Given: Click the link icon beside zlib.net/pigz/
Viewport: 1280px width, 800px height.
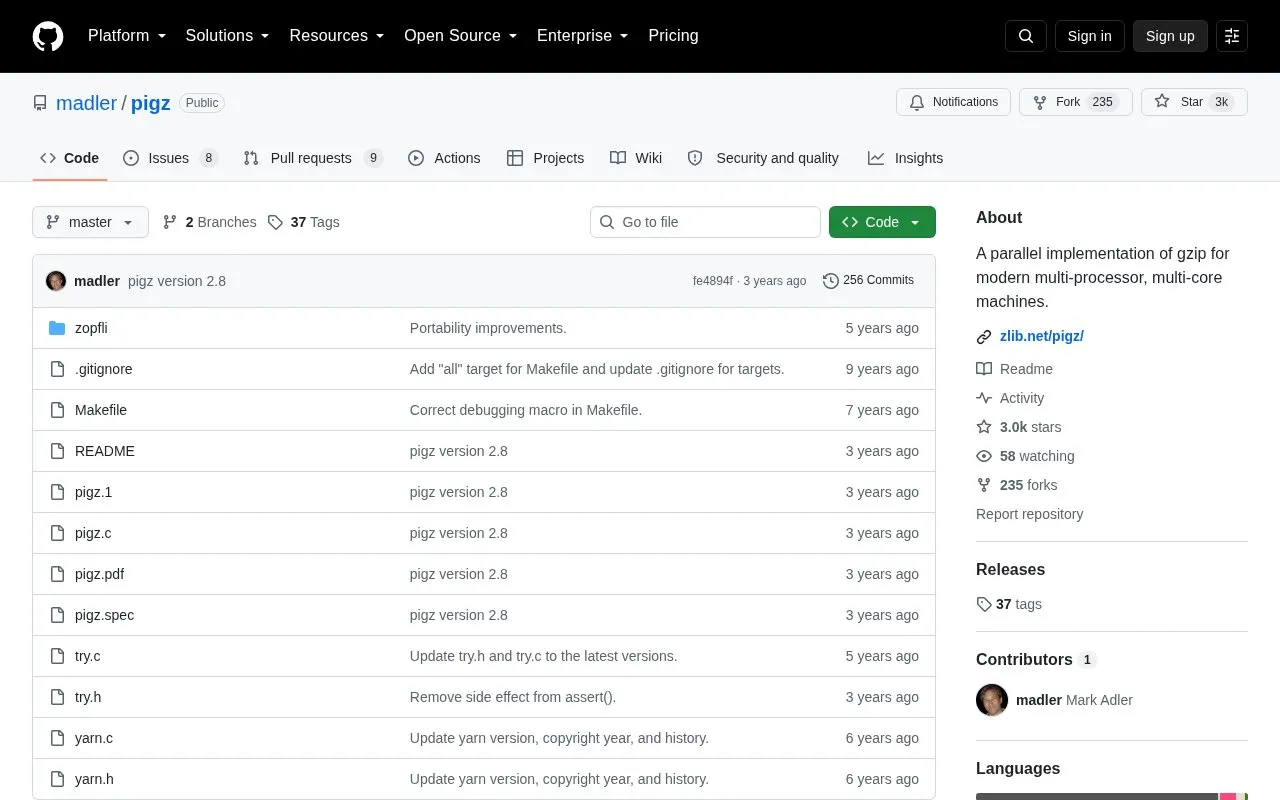Looking at the screenshot, I should pos(984,337).
